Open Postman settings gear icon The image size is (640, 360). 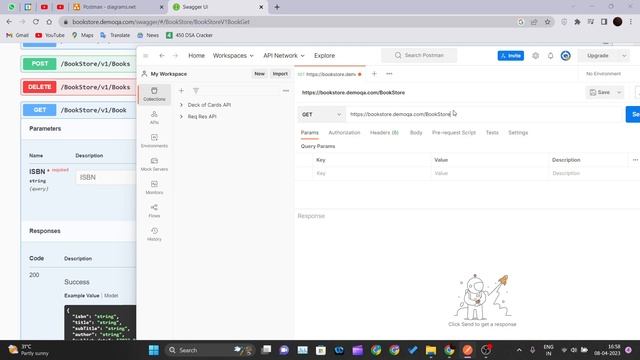pos(536,56)
